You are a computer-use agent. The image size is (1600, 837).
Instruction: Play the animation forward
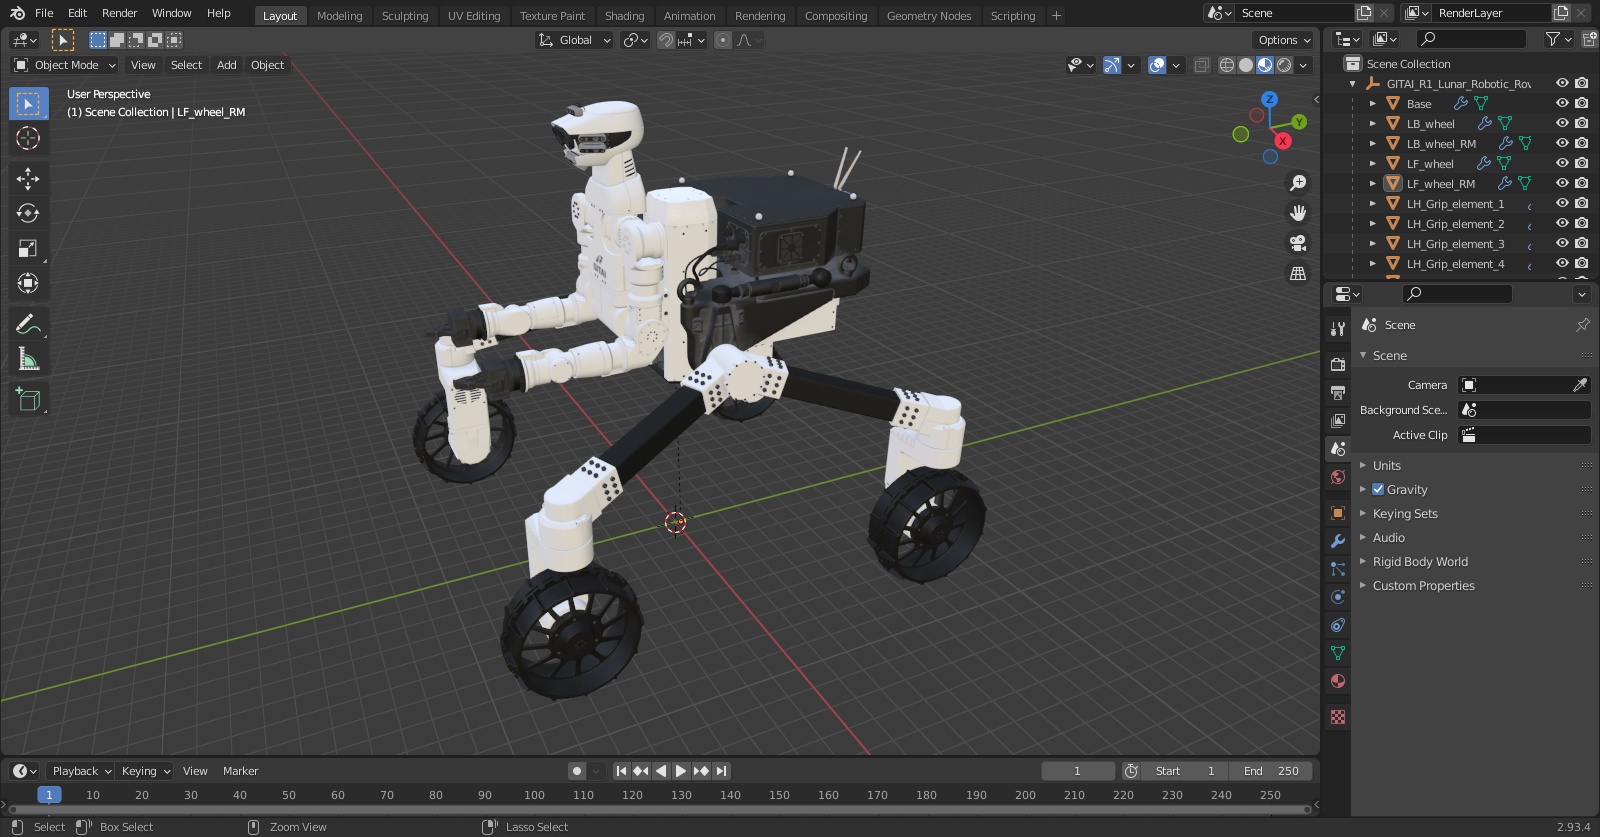click(681, 771)
